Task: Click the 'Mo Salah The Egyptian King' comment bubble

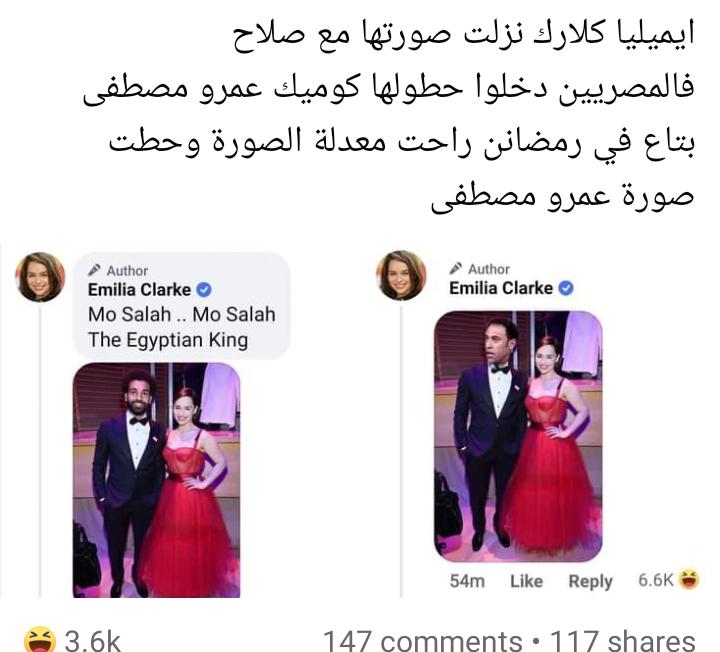Action: click(x=182, y=305)
